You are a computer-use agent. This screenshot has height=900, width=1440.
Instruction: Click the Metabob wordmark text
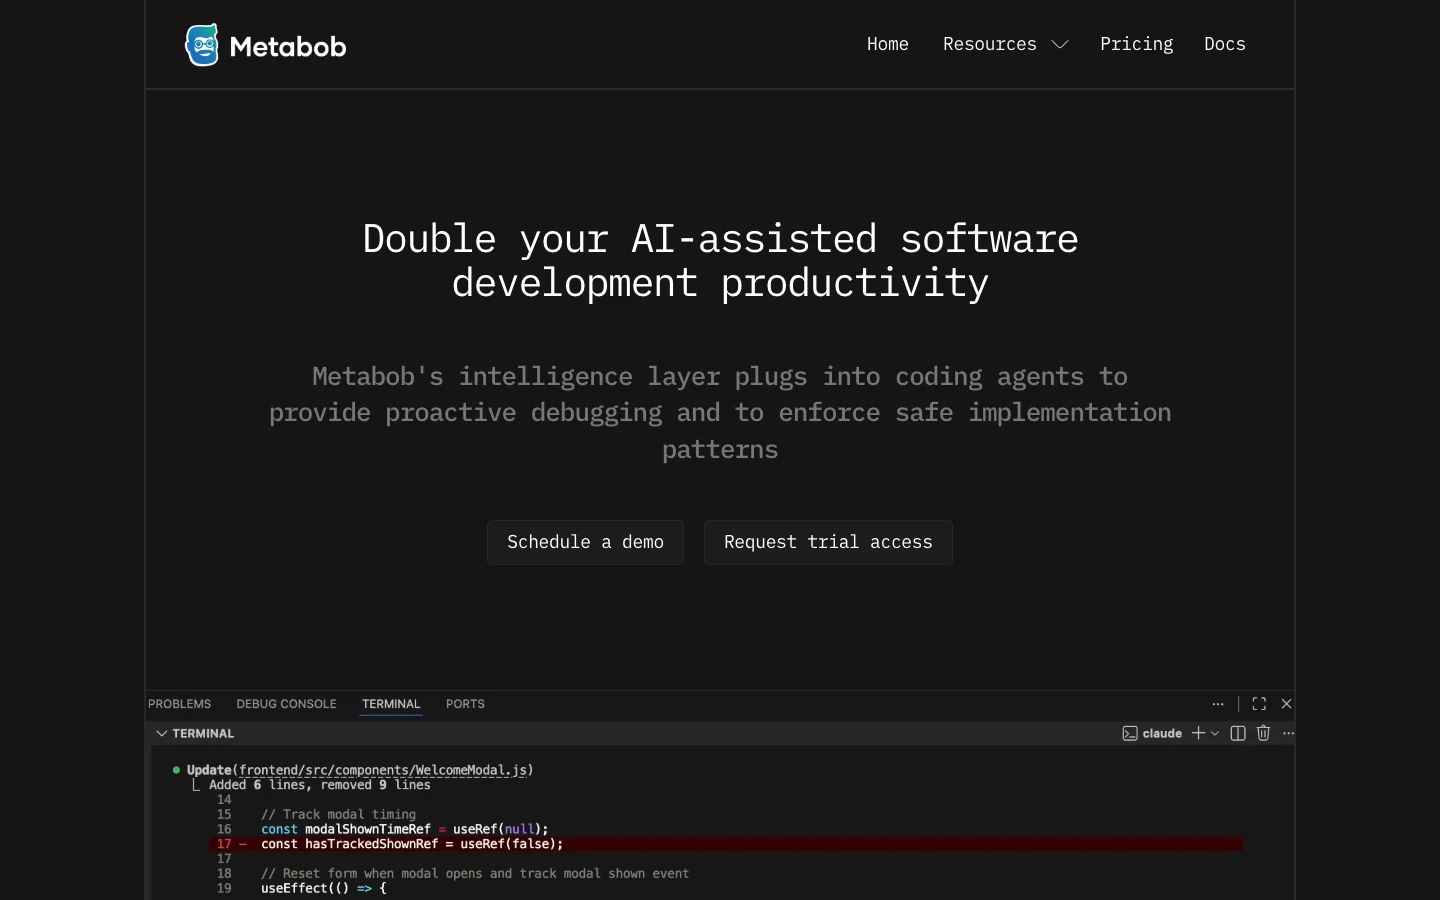[x=288, y=46]
